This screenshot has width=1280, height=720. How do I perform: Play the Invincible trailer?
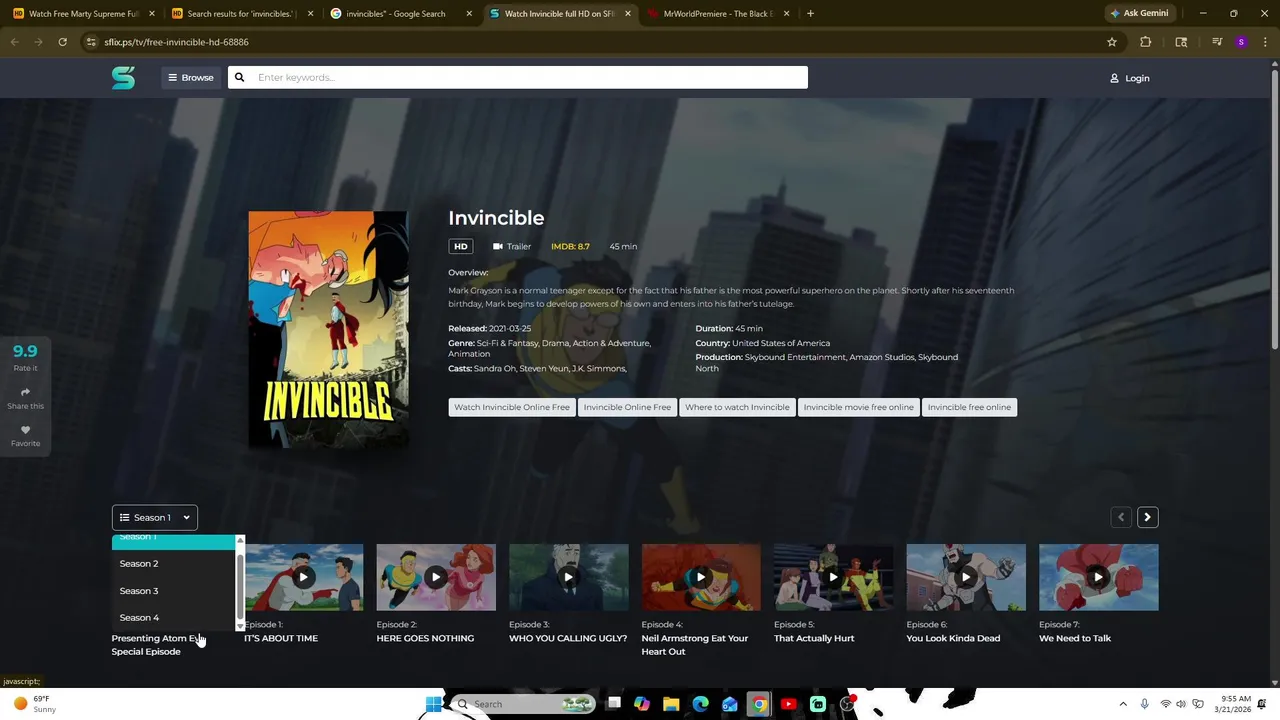click(x=512, y=246)
